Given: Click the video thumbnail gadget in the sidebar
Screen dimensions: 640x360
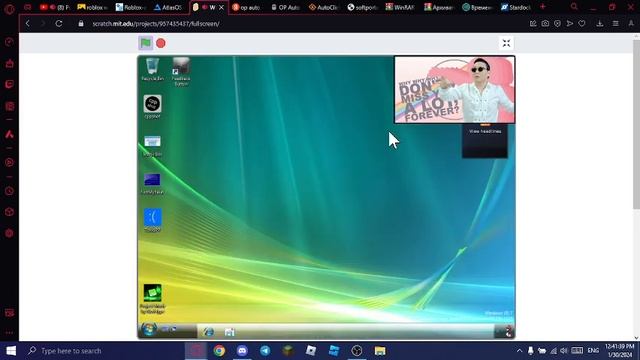Looking at the screenshot, I should click(454, 90).
